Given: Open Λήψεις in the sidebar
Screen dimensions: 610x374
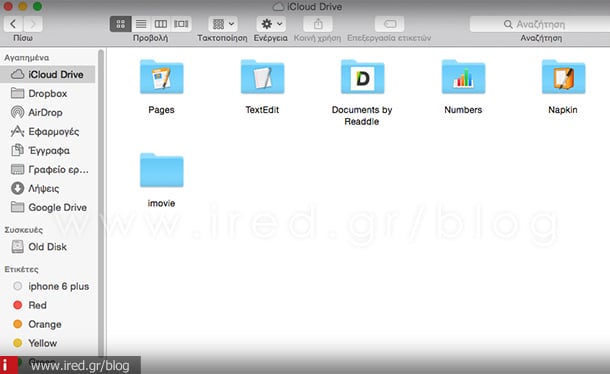Looking at the screenshot, I should [x=47, y=189].
